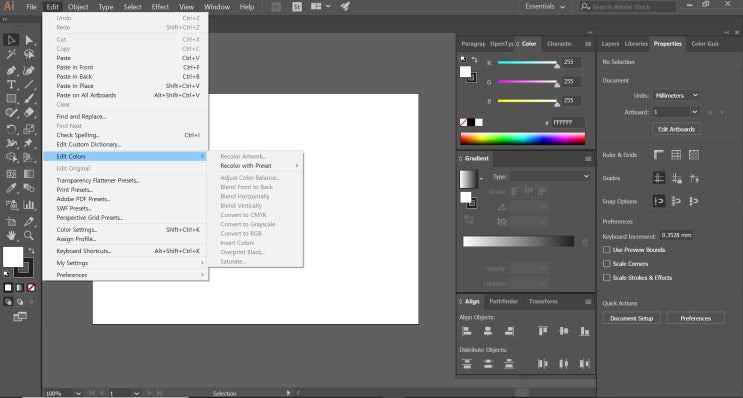Viewport: 743px width, 398px height.
Task: Open the File menu
Action: [31, 7]
